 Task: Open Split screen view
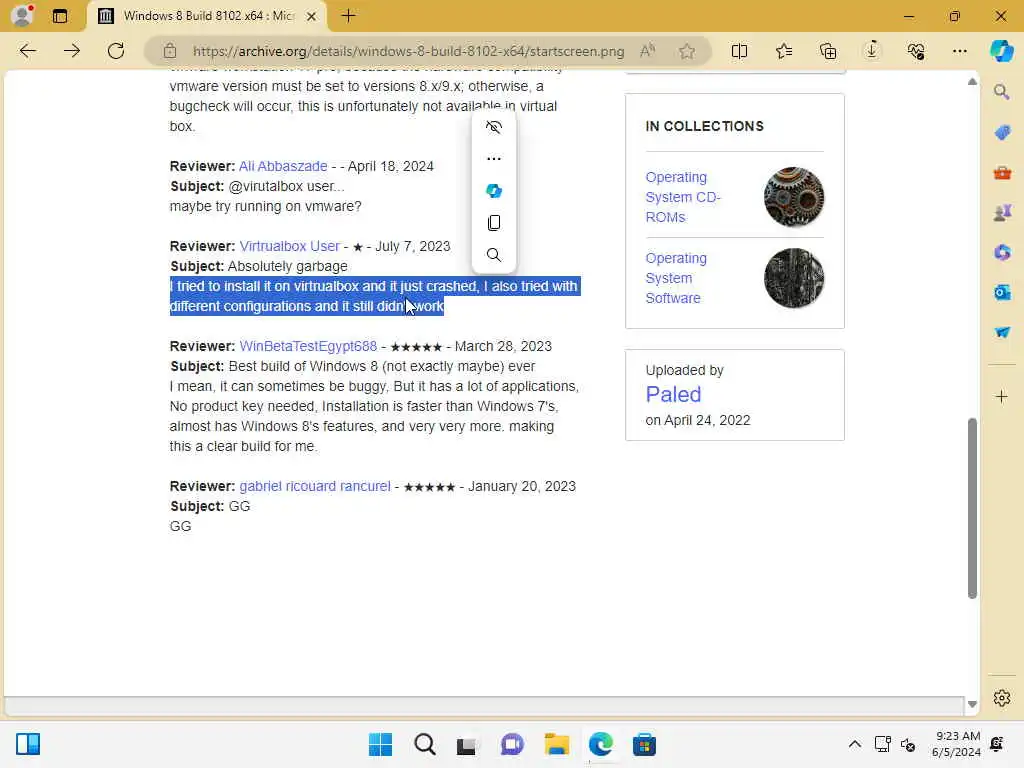tap(739, 51)
